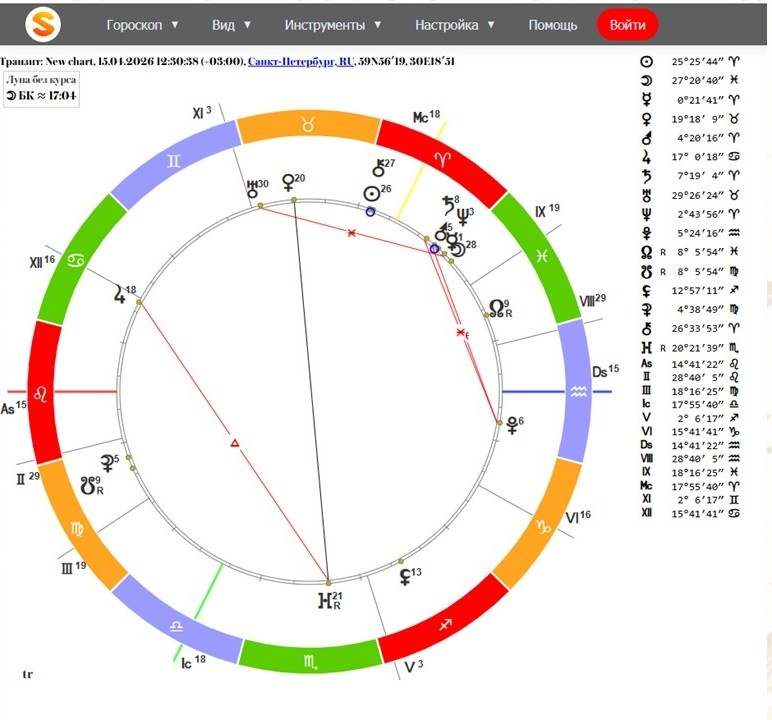772x720 pixels.
Task: Open the Инструменты menu
Action: tap(324, 25)
